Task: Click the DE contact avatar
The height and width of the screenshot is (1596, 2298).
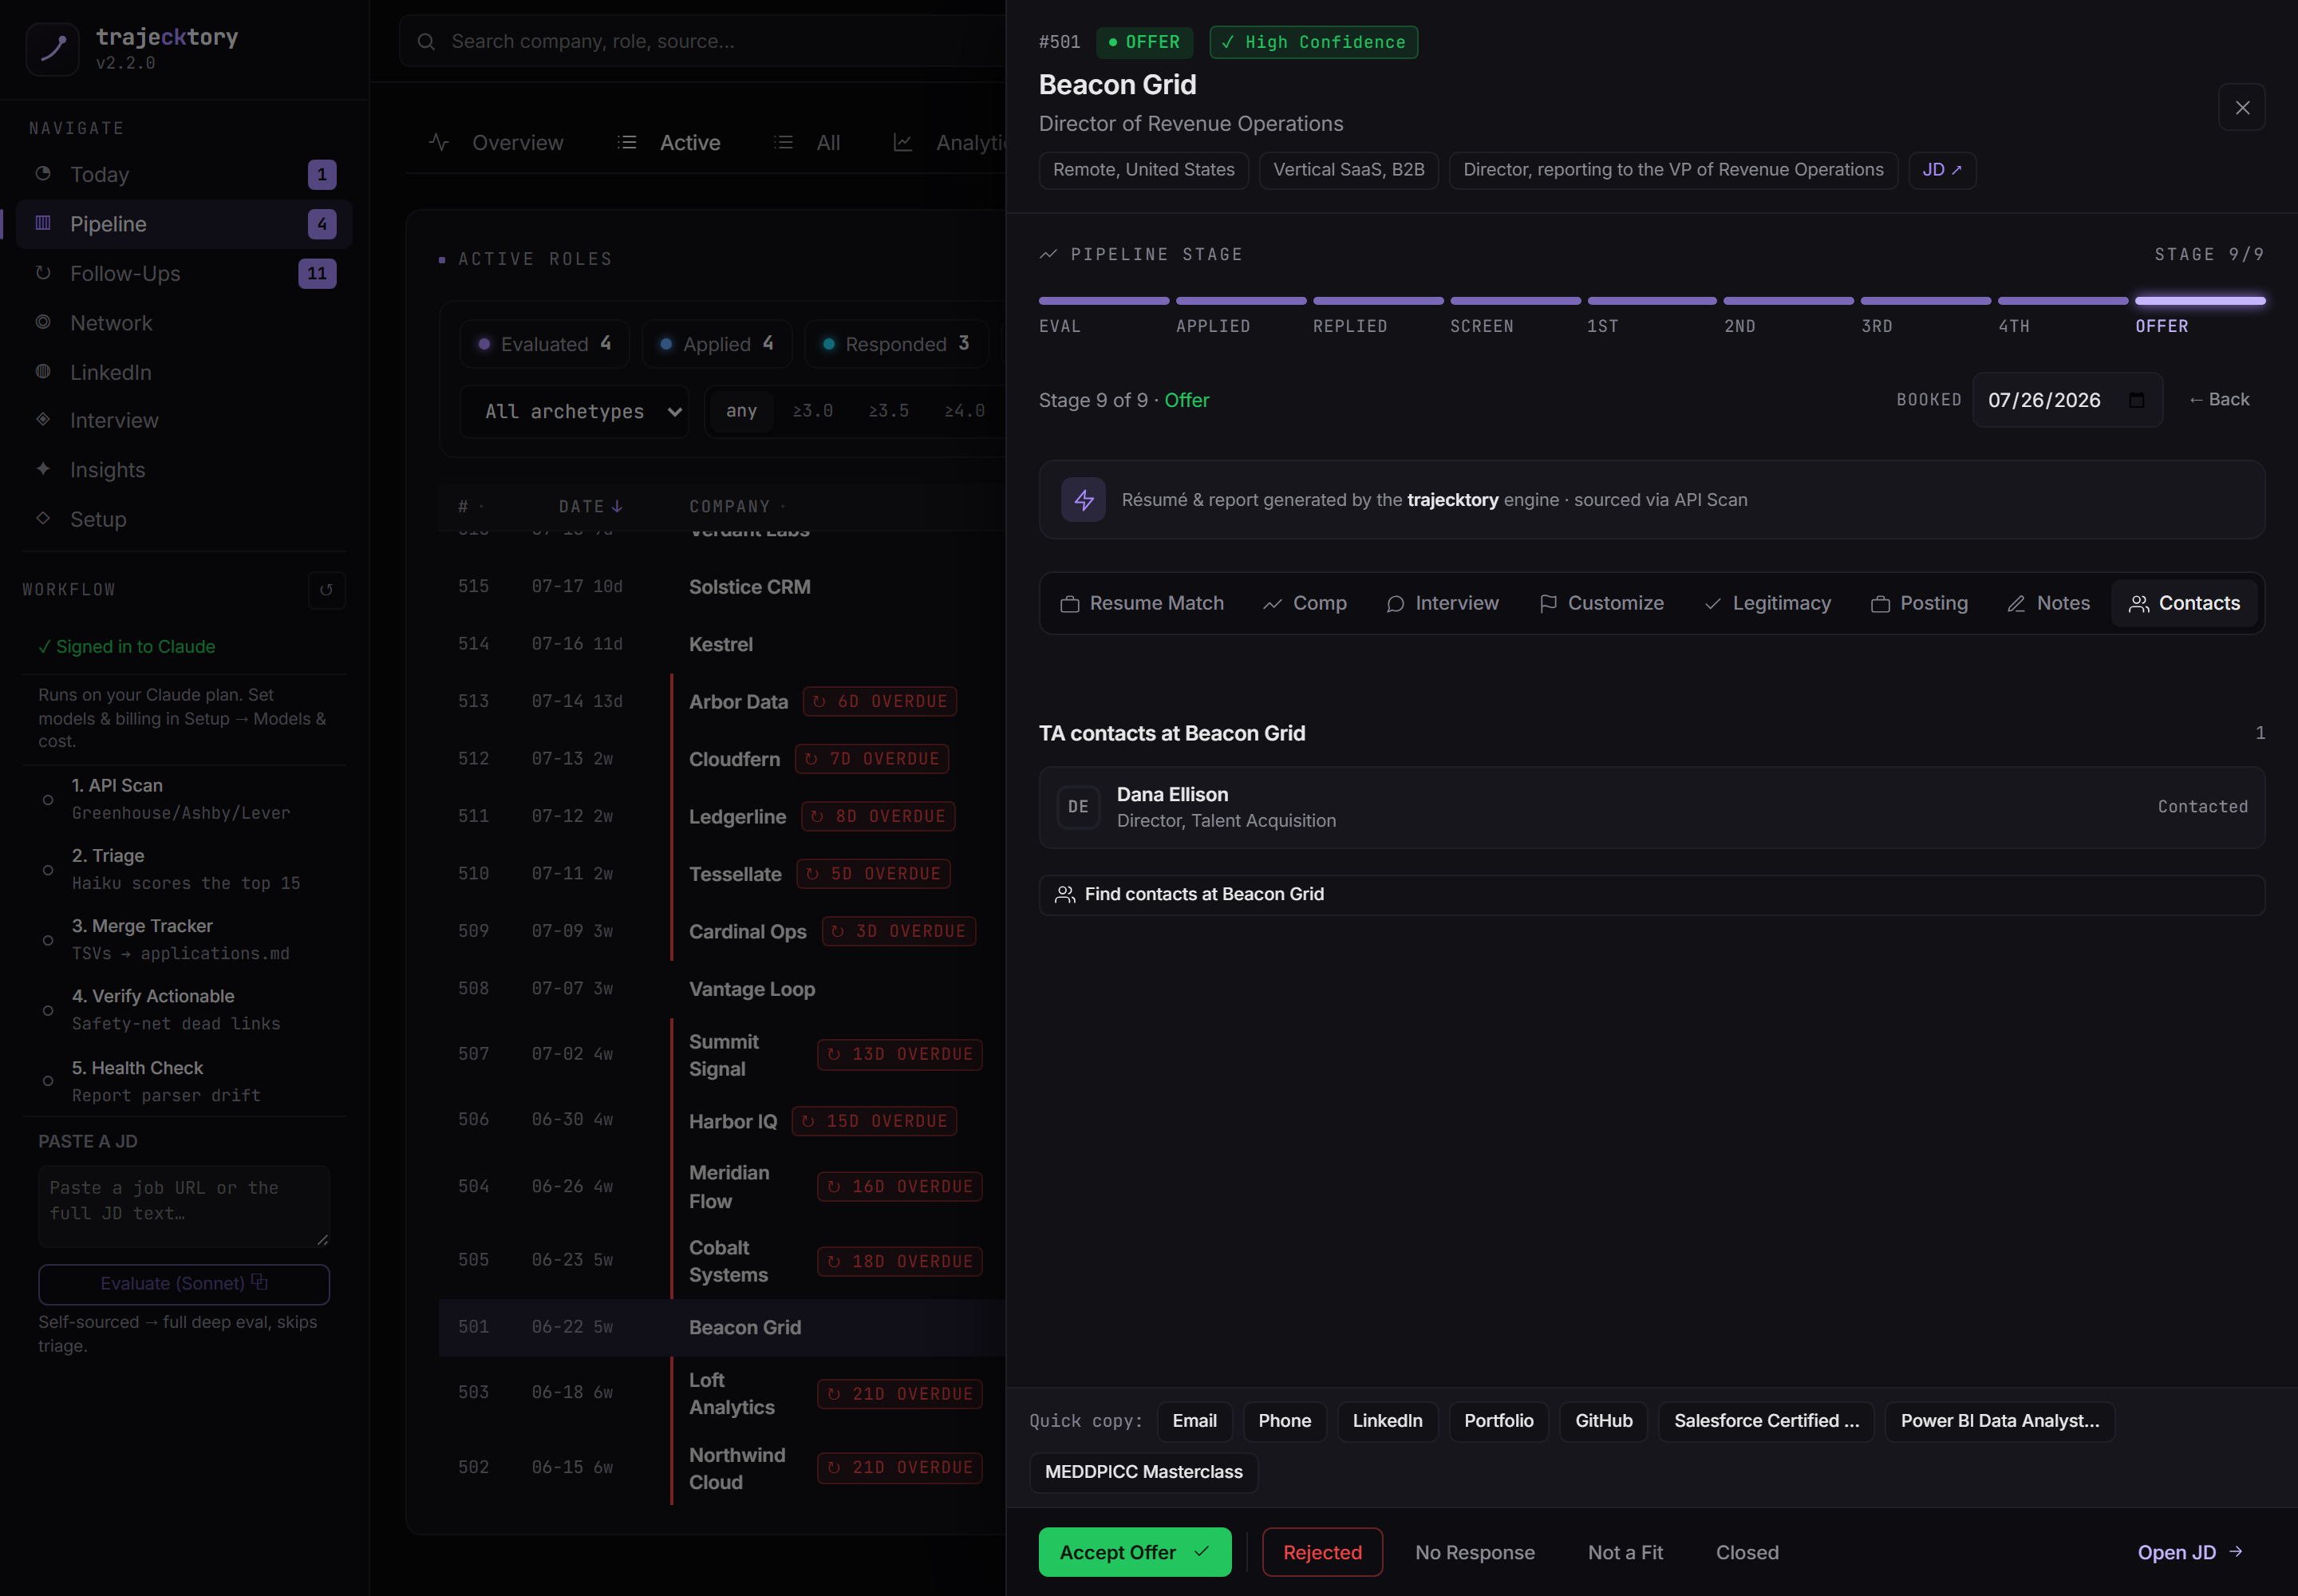Action: click(1078, 807)
